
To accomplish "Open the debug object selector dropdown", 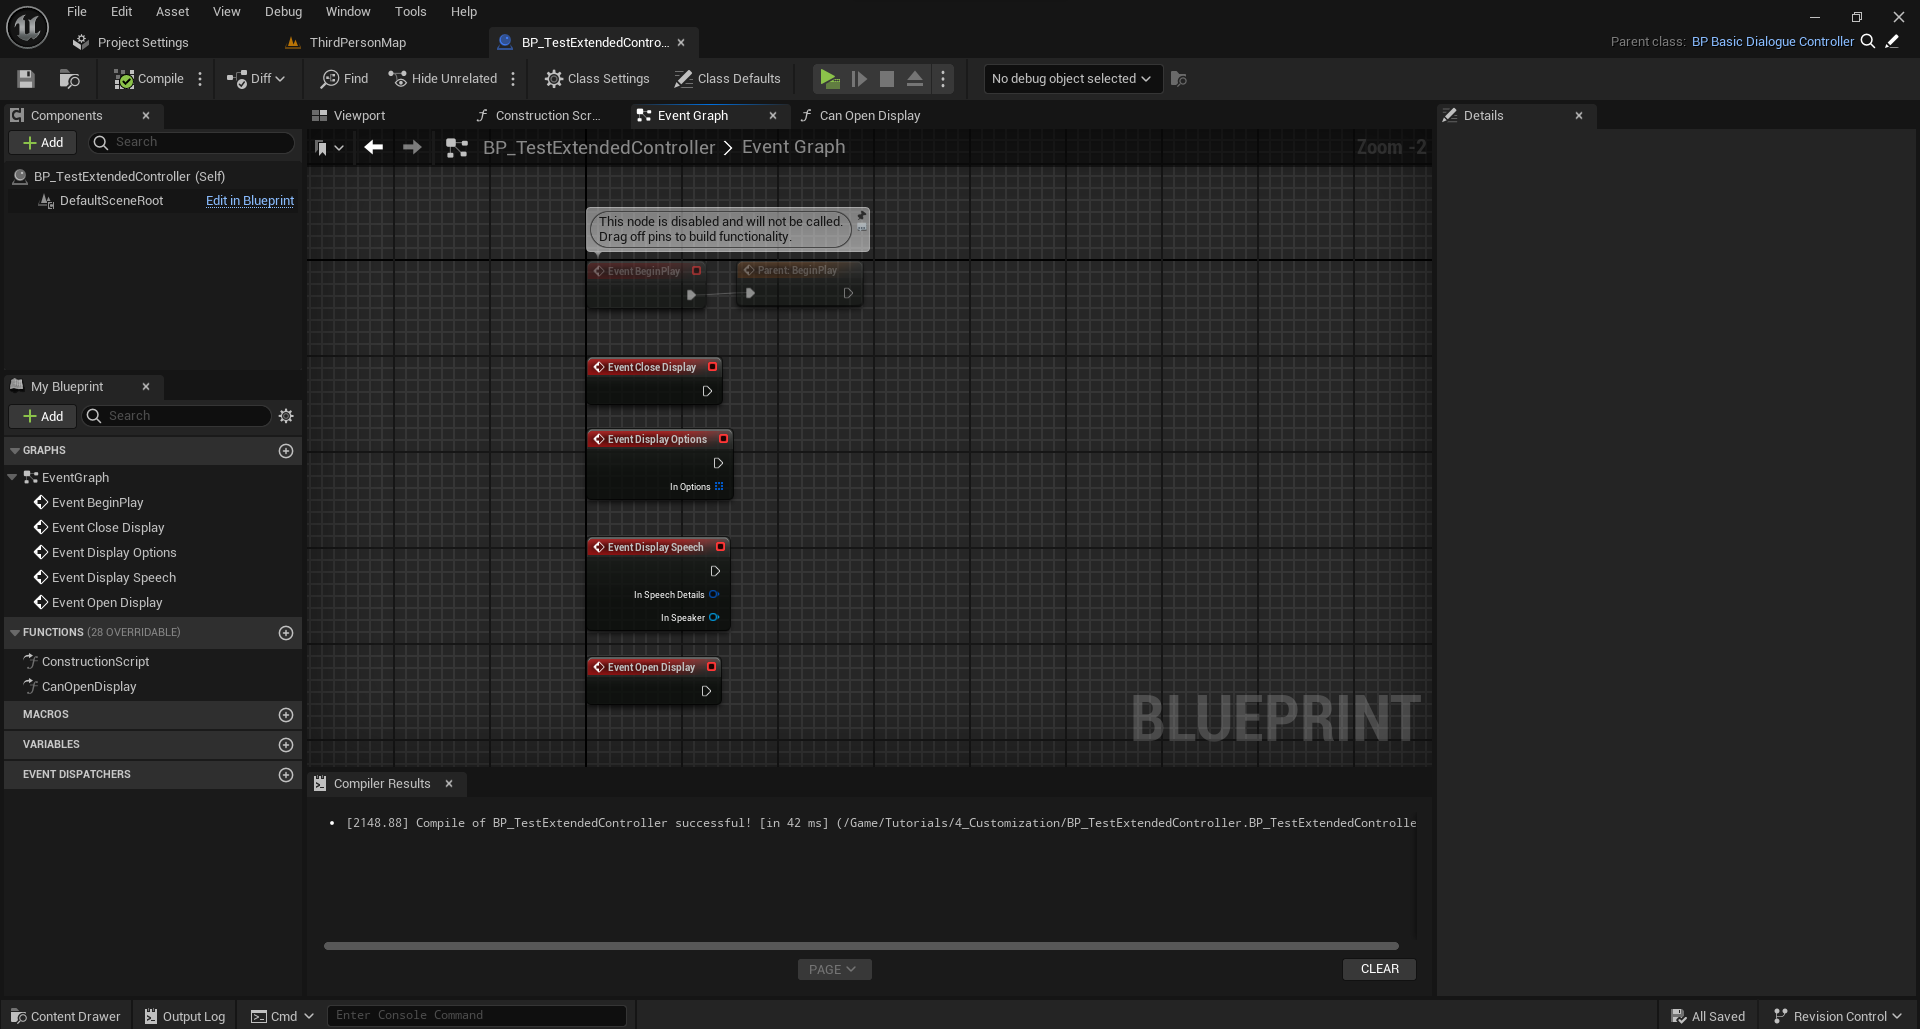I will coord(1072,79).
